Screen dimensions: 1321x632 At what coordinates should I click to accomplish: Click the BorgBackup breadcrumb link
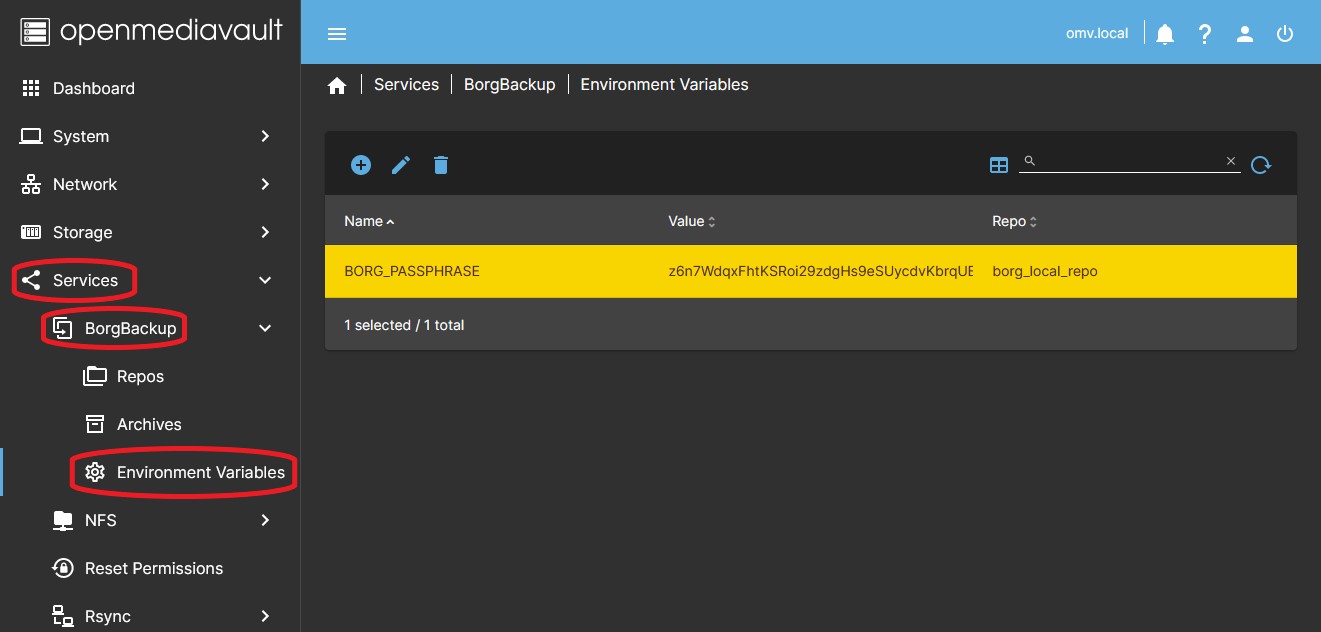[509, 85]
